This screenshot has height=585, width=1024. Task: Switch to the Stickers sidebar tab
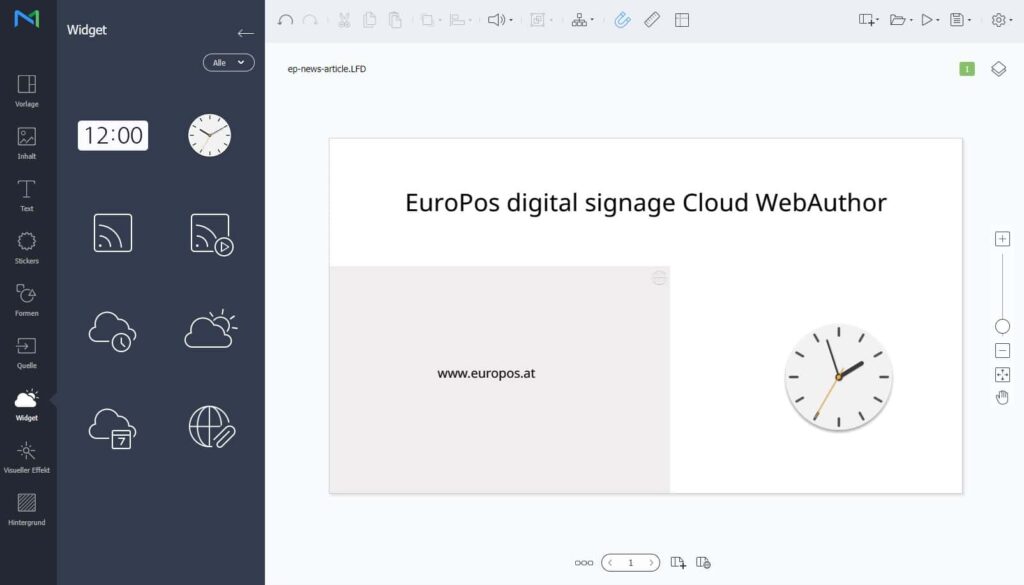coord(27,247)
